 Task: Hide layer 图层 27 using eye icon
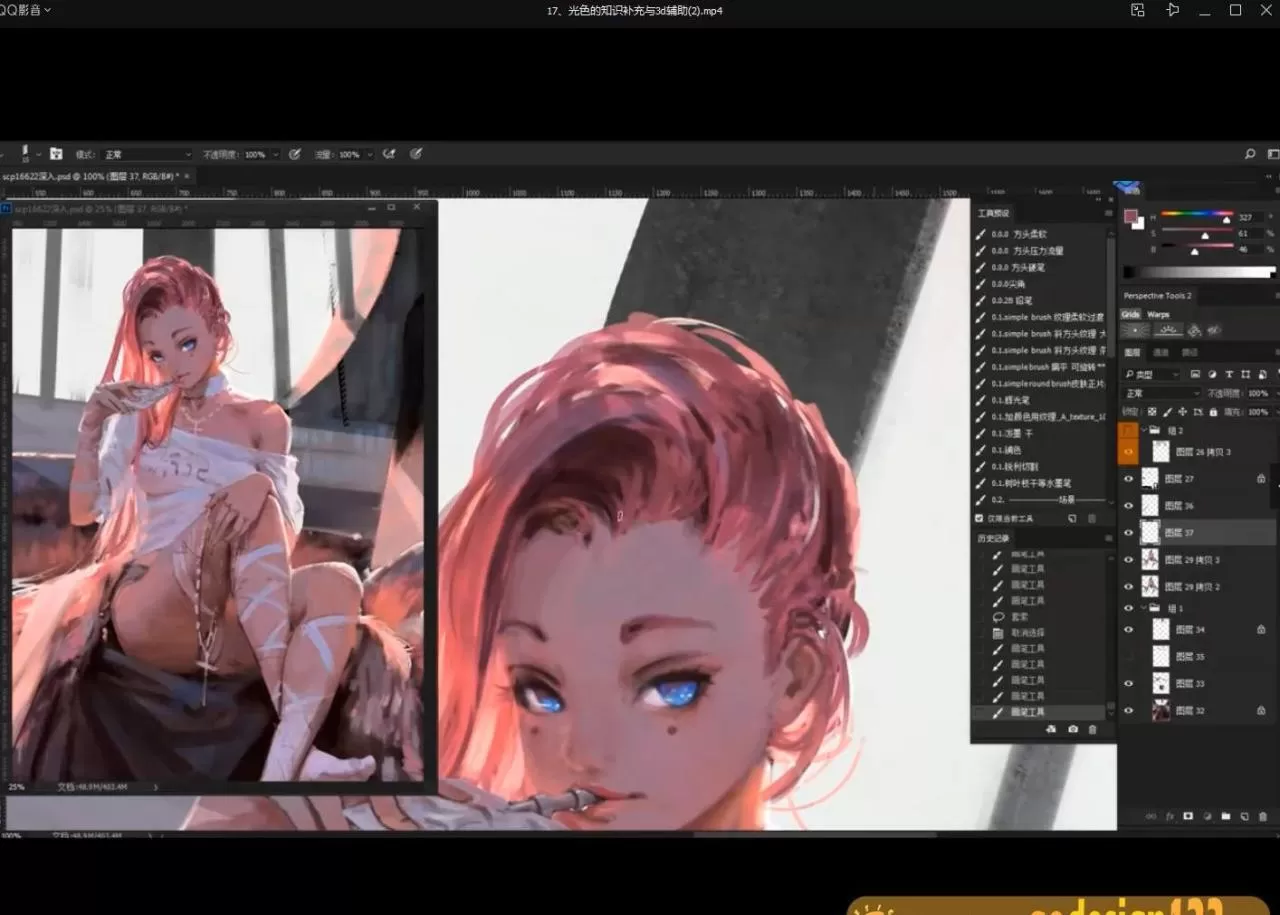click(1129, 479)
